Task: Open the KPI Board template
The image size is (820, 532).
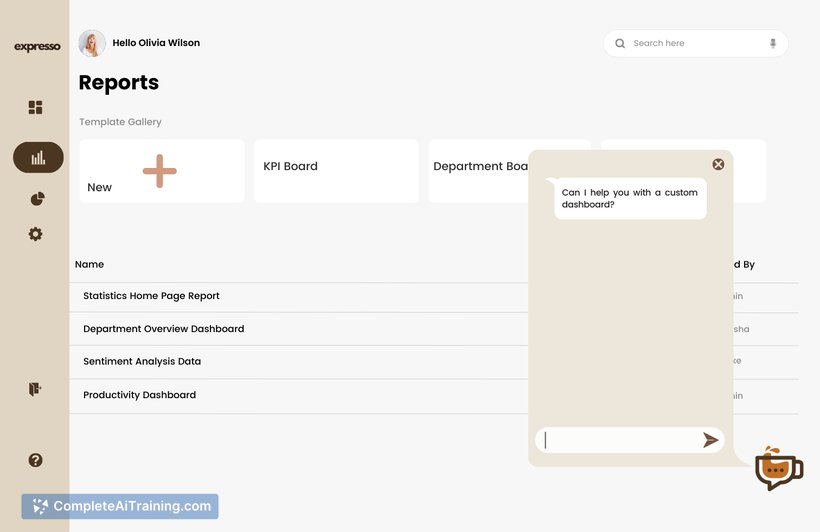Action: [x=336, y=171]
